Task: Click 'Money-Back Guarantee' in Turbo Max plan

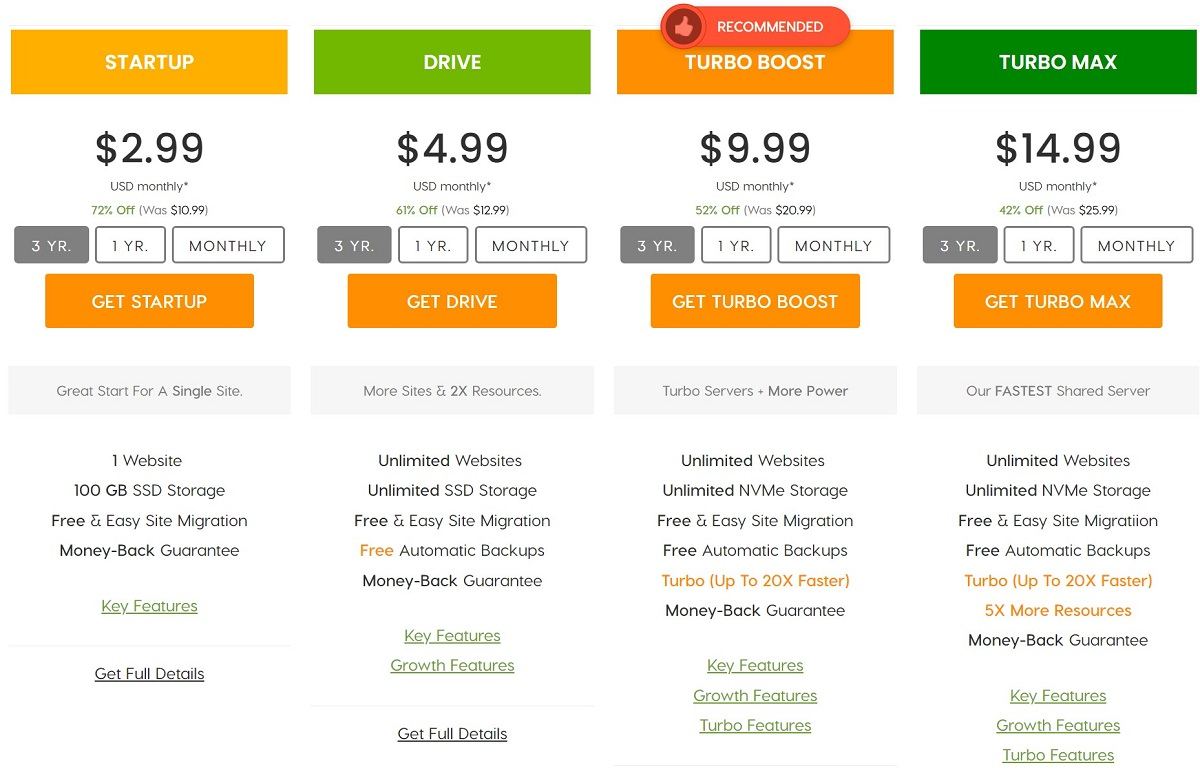Action: coord(1058,641)
